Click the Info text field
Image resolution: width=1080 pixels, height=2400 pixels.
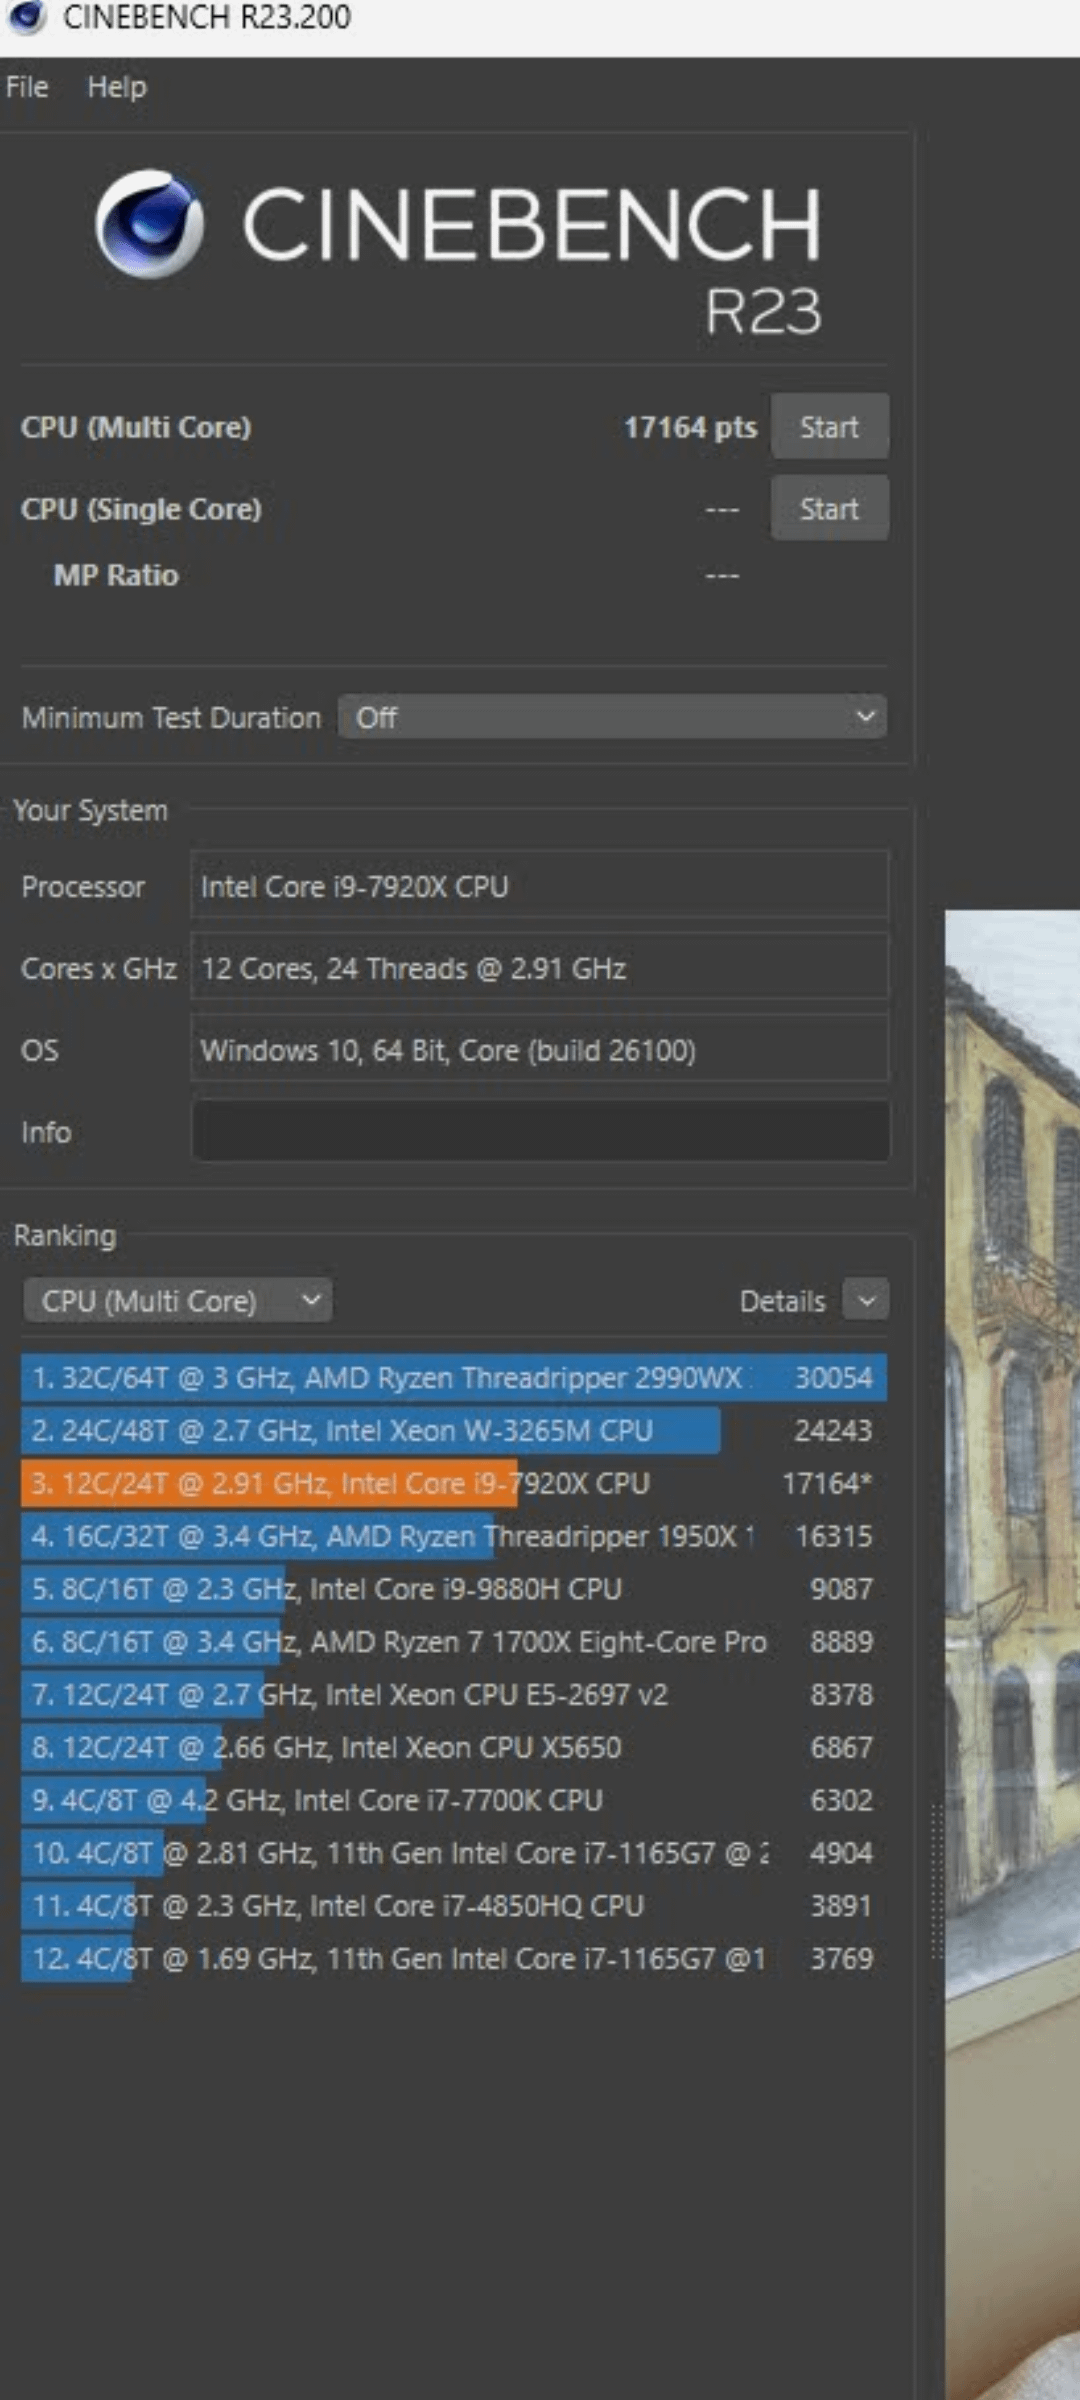tap(540, 1132)
